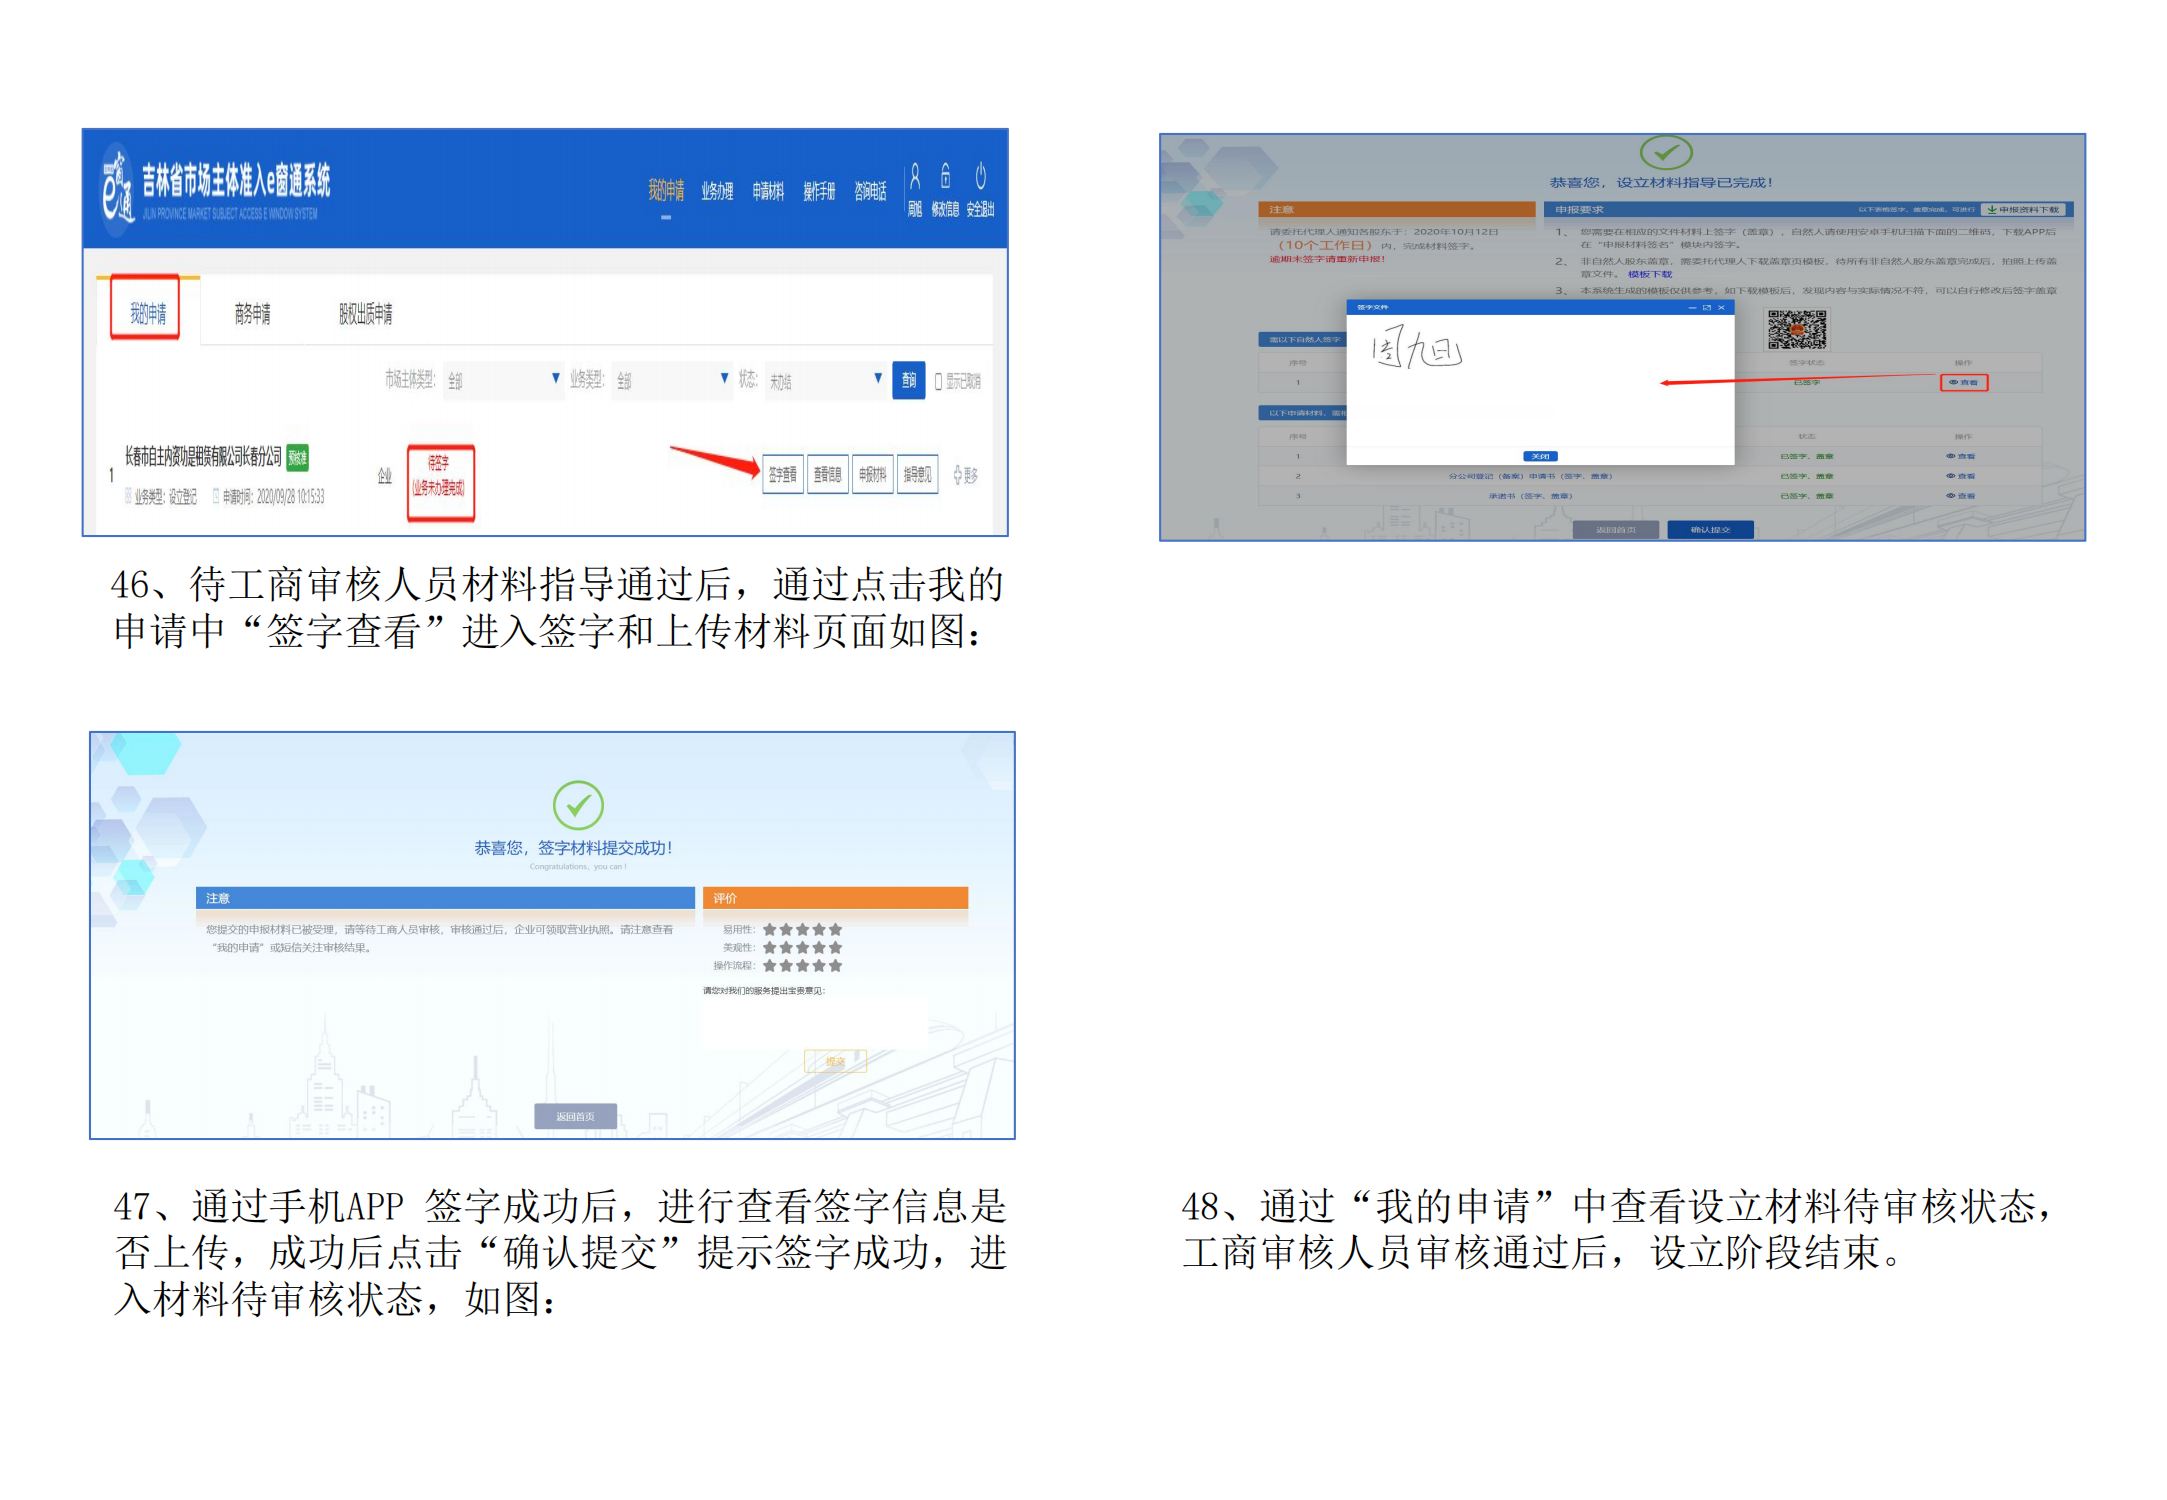Image resolution: width=2167 pixels, height=1500 pixels.
Task: Click the 确认提交 button
Action: (x=1710, y=530)
